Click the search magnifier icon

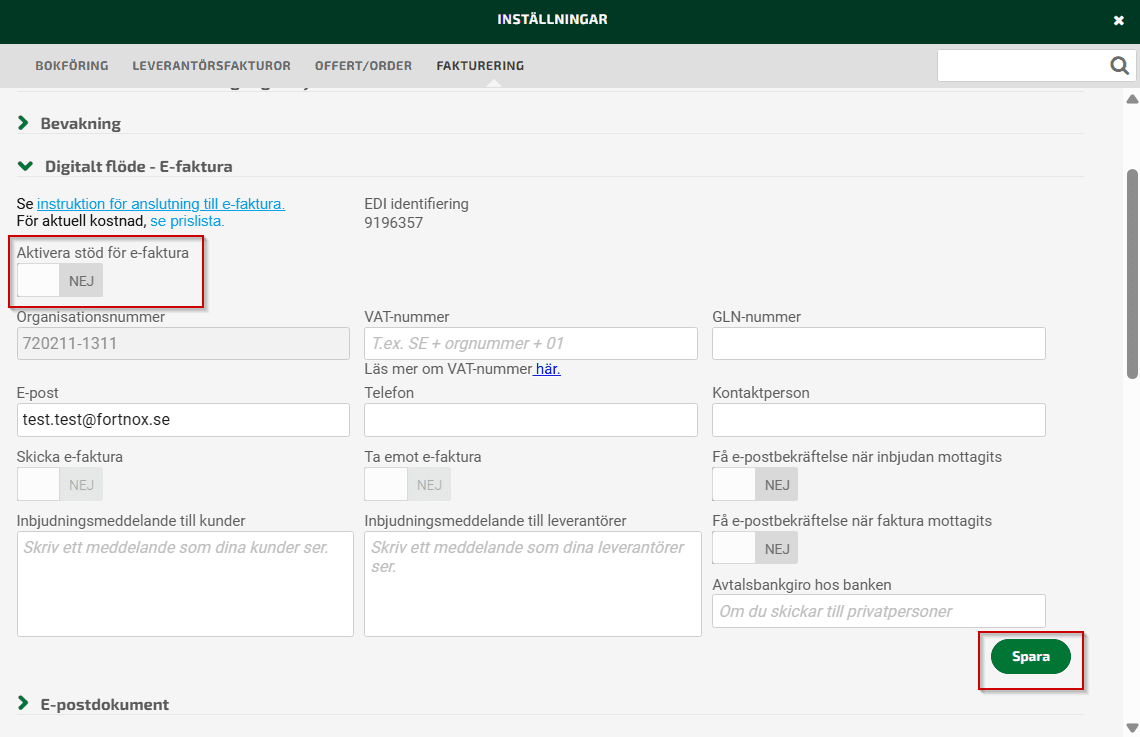click(1119, 66)
